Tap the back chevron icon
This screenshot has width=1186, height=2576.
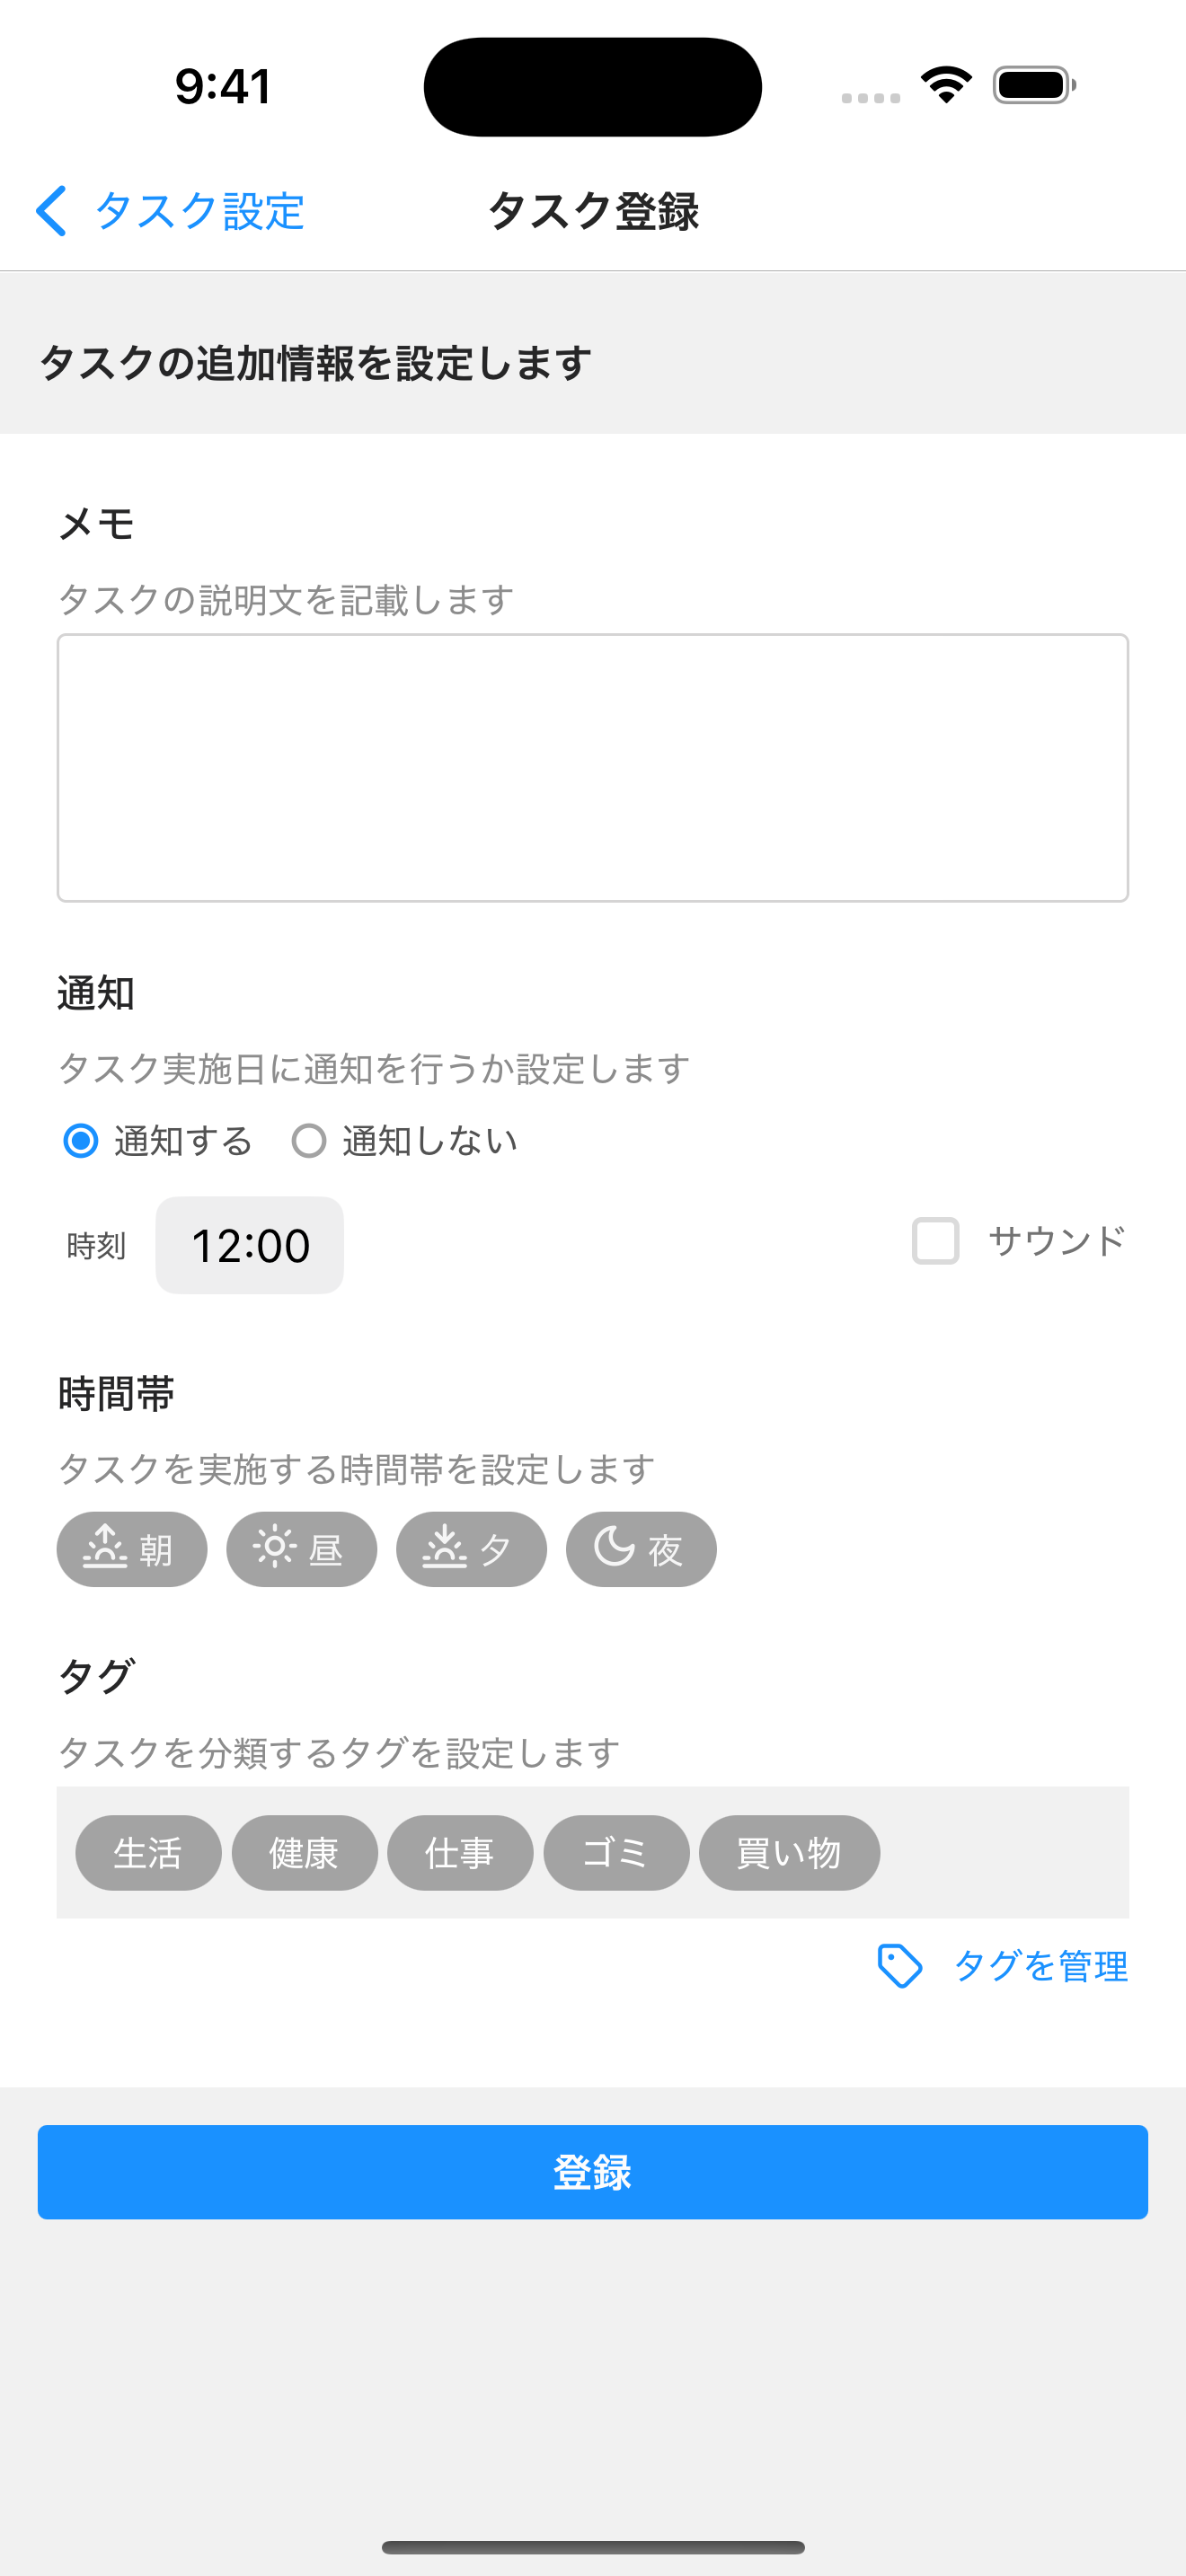[x=51, y=211]
